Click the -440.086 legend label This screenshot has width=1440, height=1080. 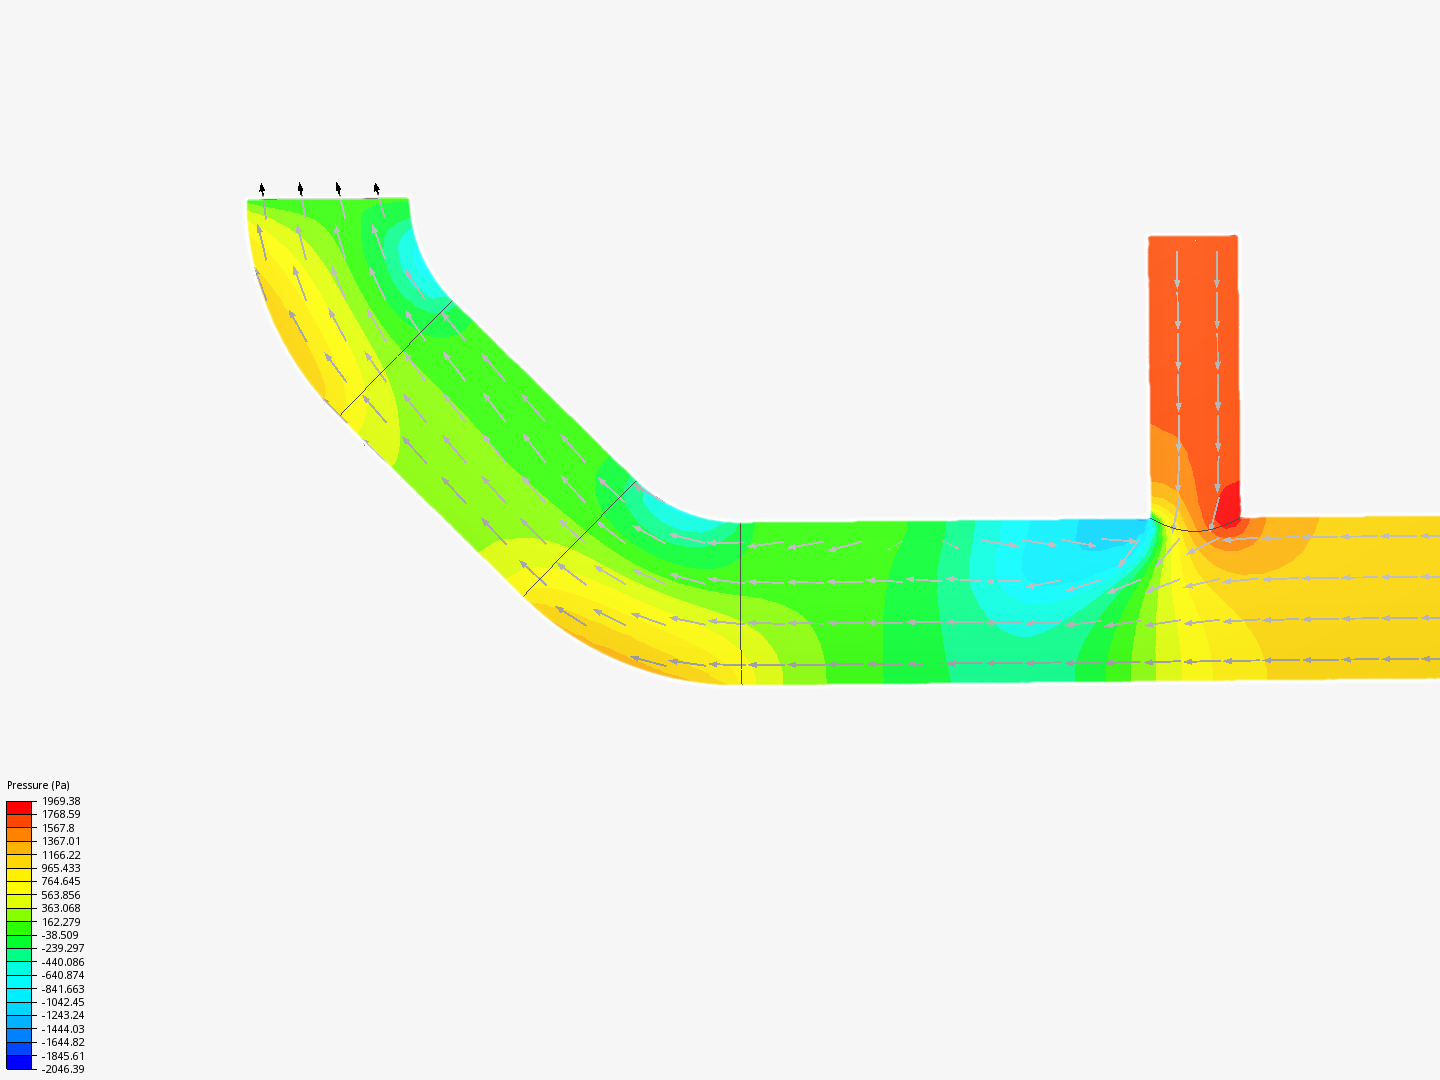click(x=63, y=962)
